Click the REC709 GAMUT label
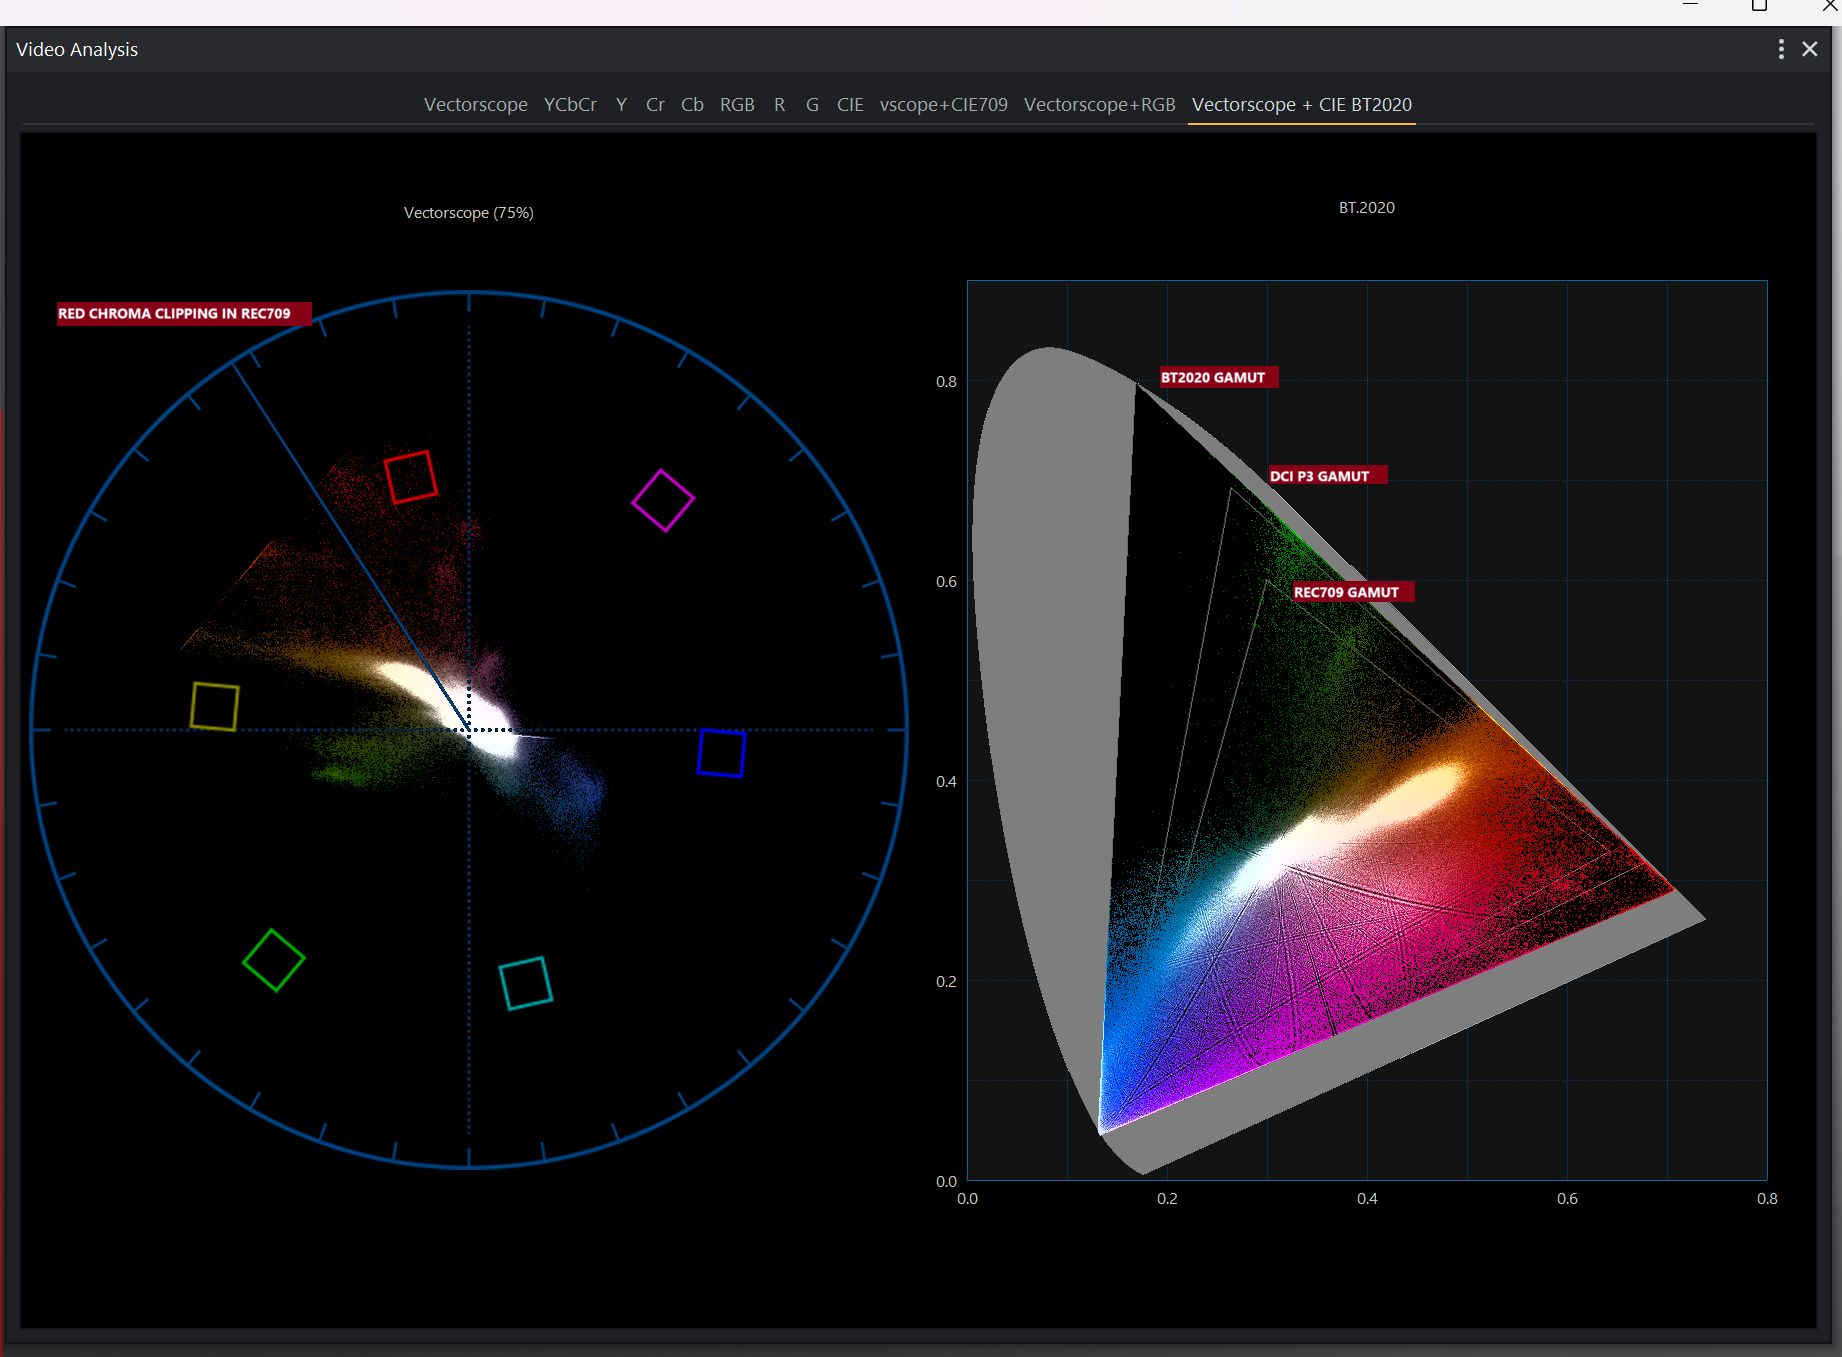Screen dimensions: 1842x1357 pyautogui.click(x=1348, y=591)
